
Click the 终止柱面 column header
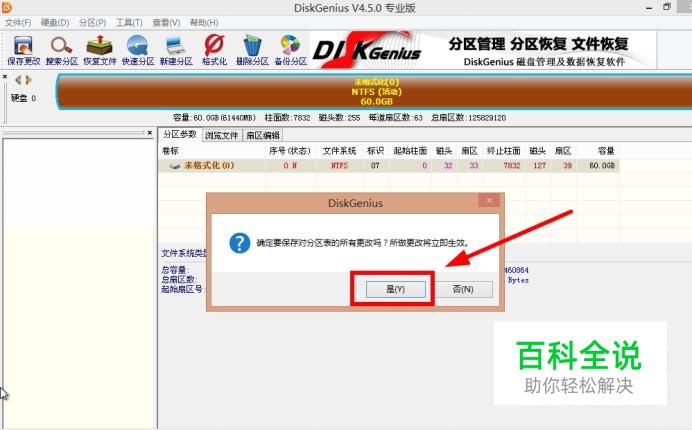pos(504,151)
